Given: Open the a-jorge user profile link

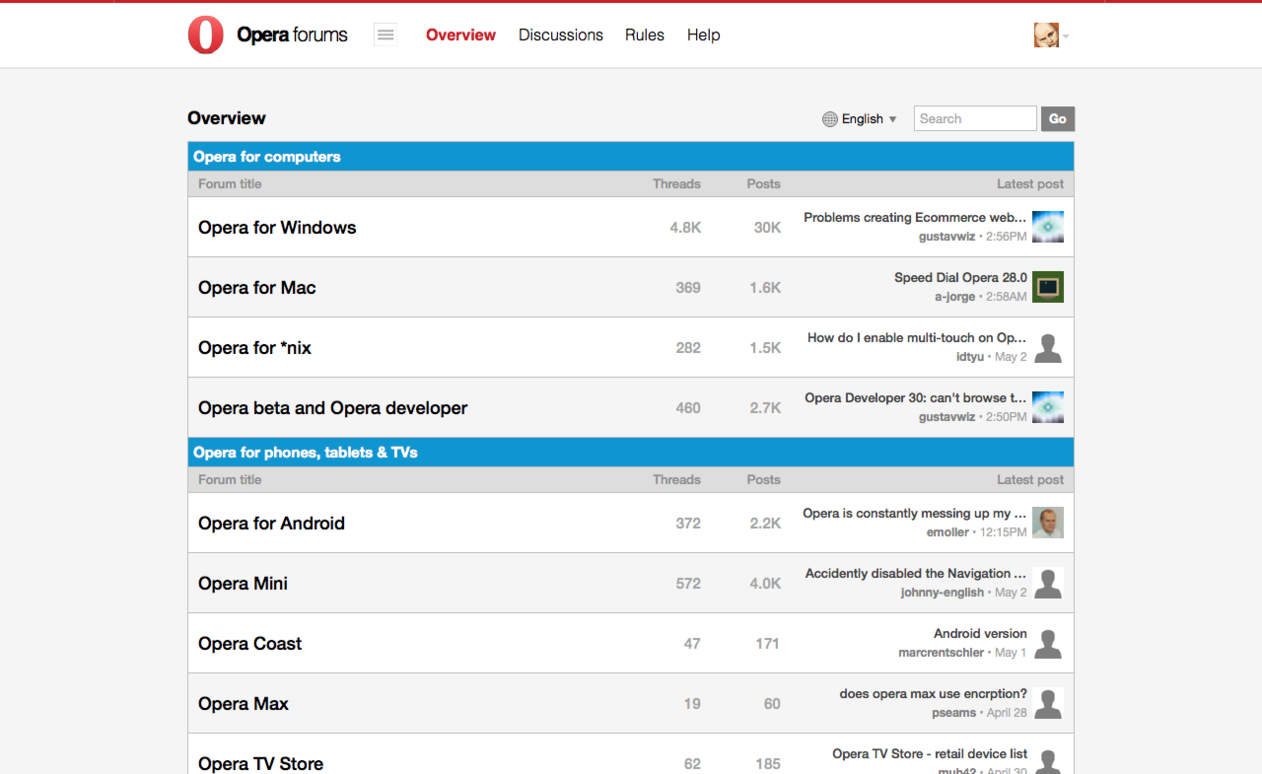Looking at the screenshot, I should pyautogui.click(x=957, y=297).
